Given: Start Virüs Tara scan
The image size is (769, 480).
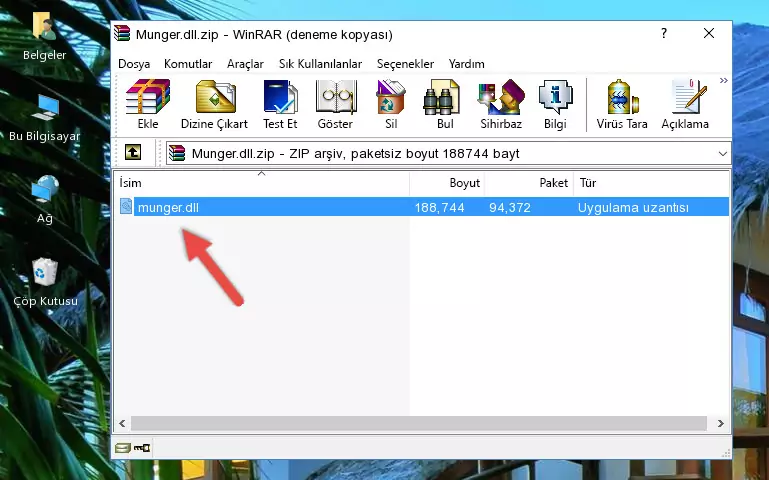Looking at the screenshot, I should click(x=622, y=104).
